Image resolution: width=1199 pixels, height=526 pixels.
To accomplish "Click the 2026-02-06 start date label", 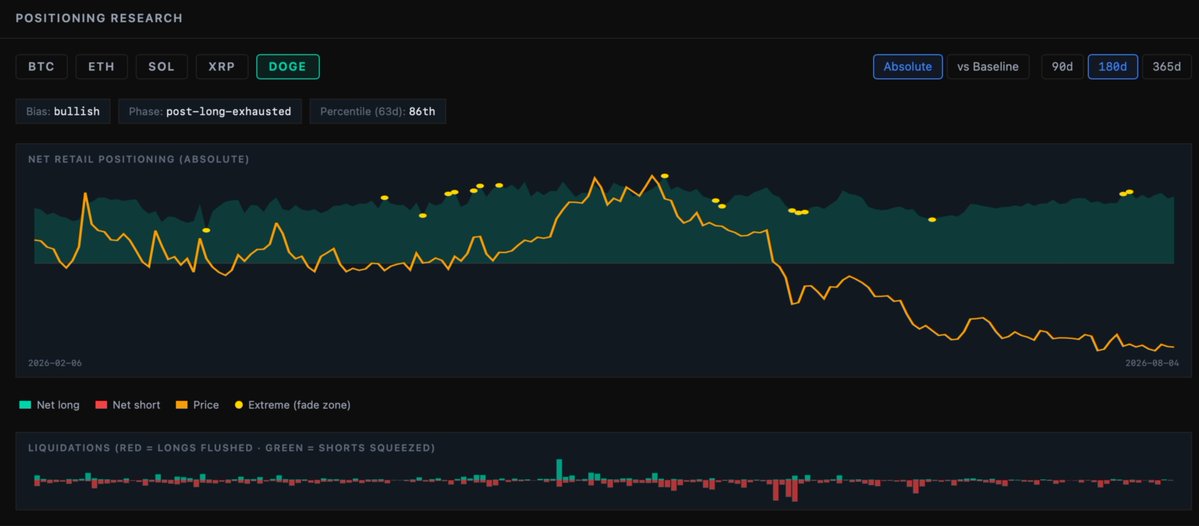I will [x=55, y=363].
